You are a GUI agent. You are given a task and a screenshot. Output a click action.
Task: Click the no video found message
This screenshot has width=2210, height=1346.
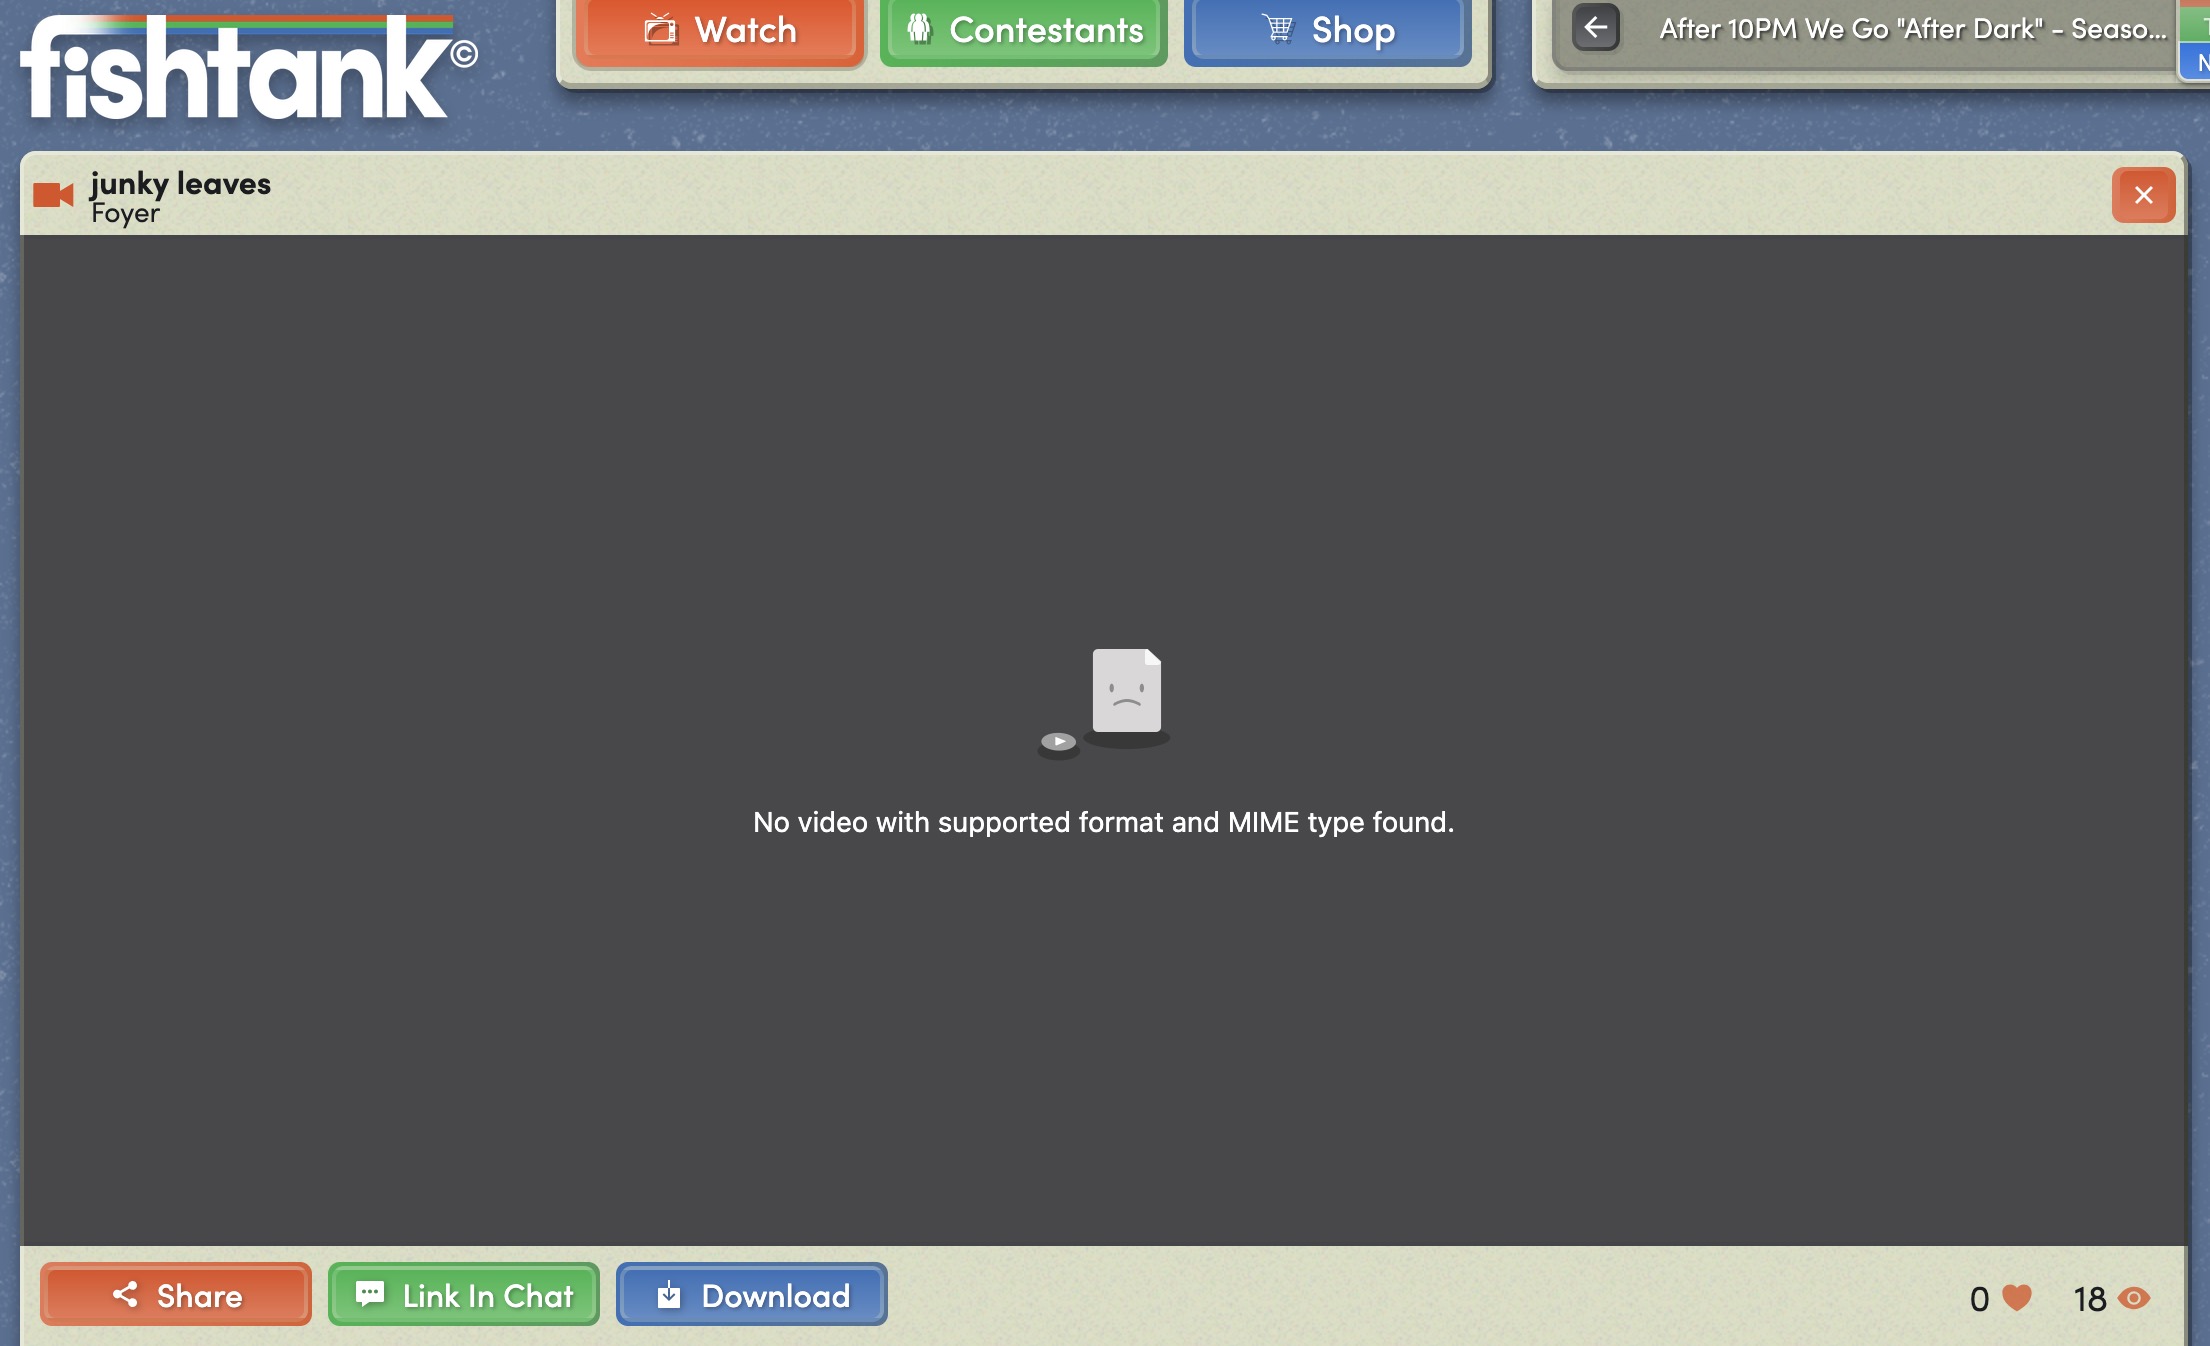click(x=1103, y=822)
